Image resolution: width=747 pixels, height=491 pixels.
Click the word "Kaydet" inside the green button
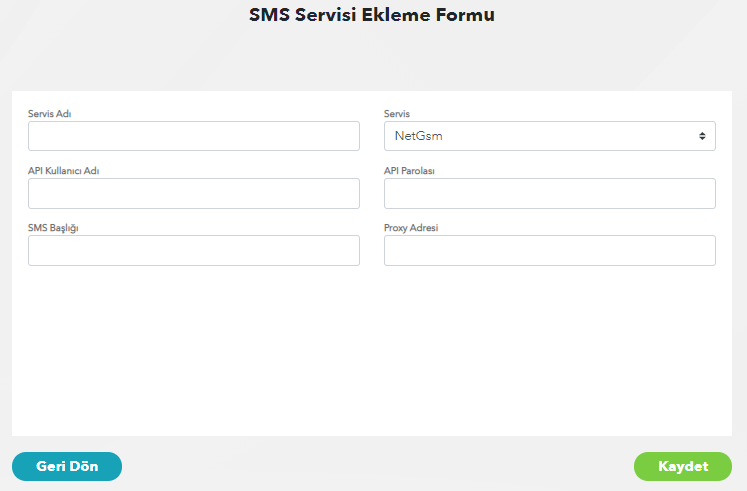pyautogui.click(x=683, y=467)
